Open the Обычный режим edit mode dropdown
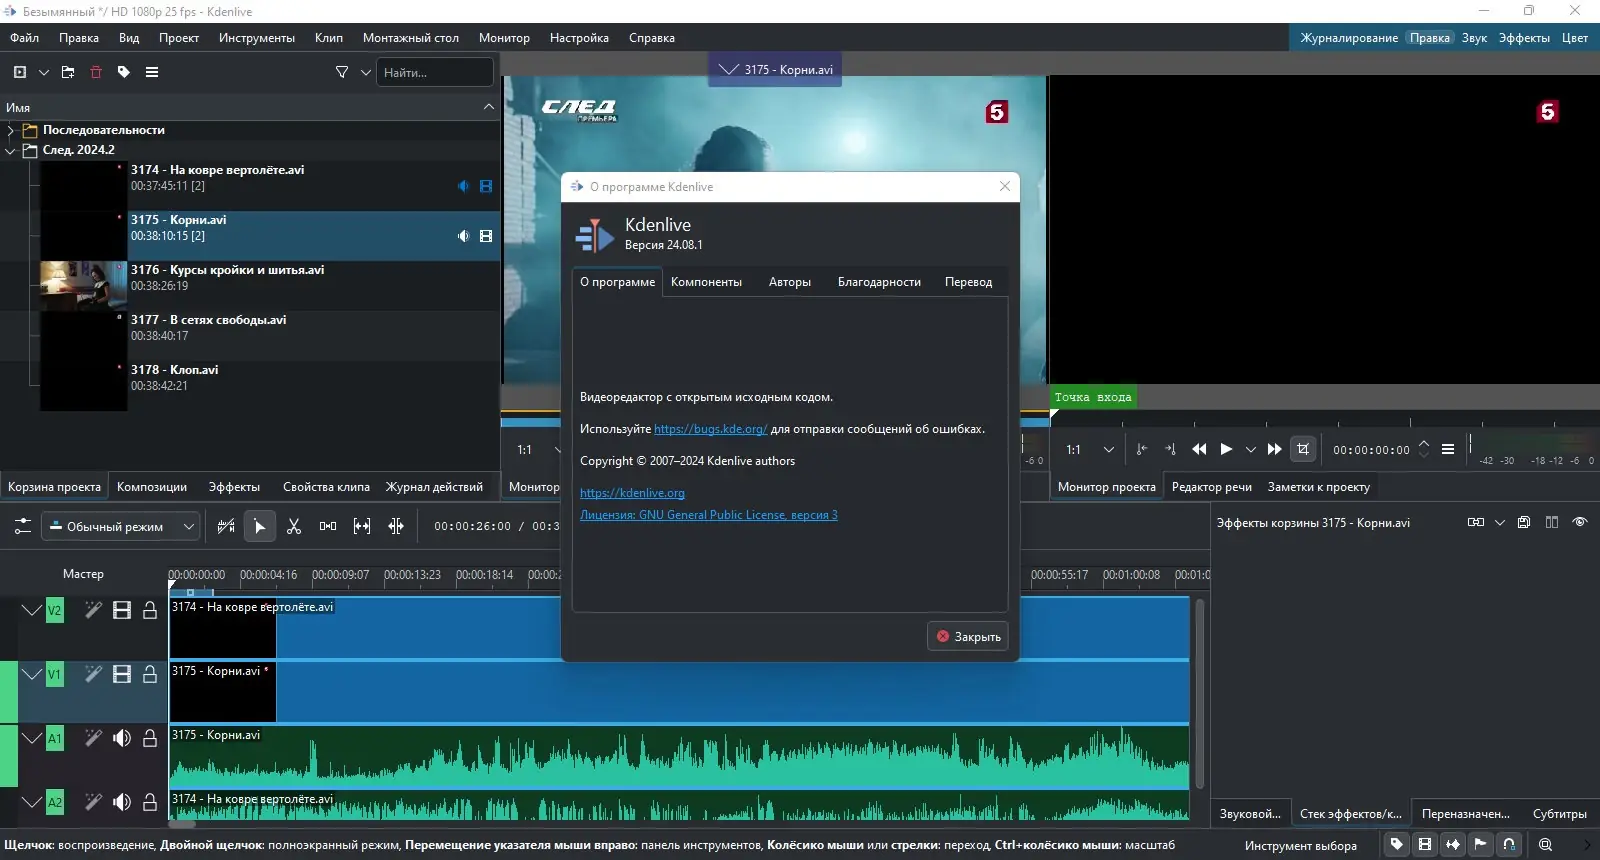The image size is (1600, 860). [121, 526]
